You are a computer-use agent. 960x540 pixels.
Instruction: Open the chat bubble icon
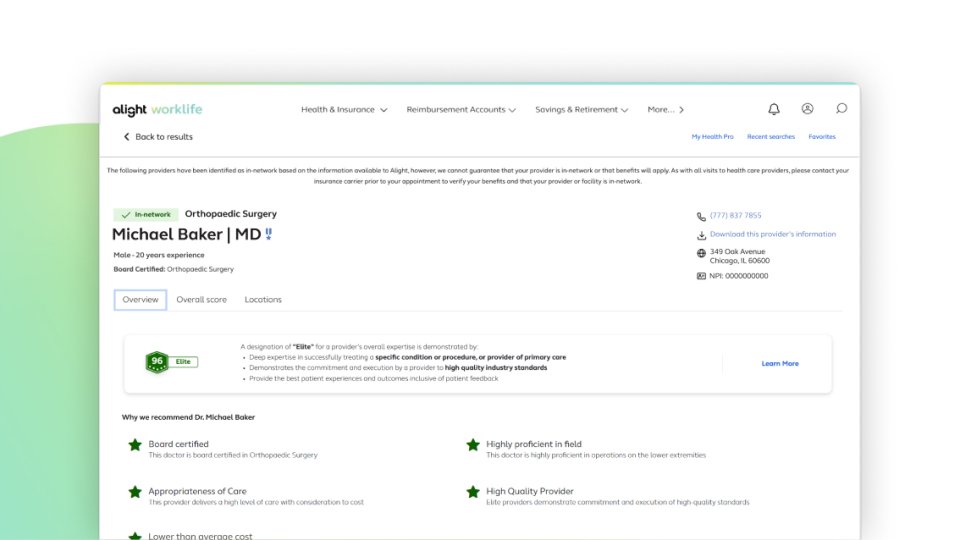(841, 108)
